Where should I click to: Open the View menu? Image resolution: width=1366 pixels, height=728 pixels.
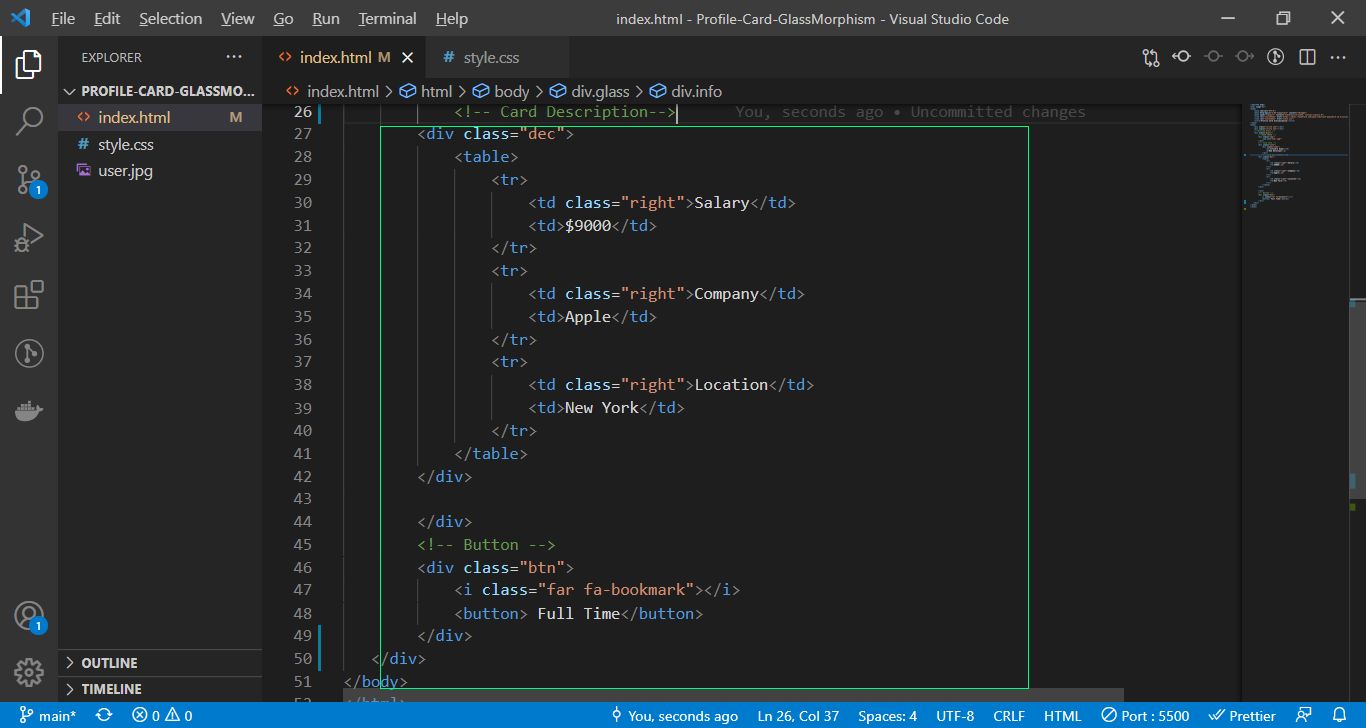point(238,18)
